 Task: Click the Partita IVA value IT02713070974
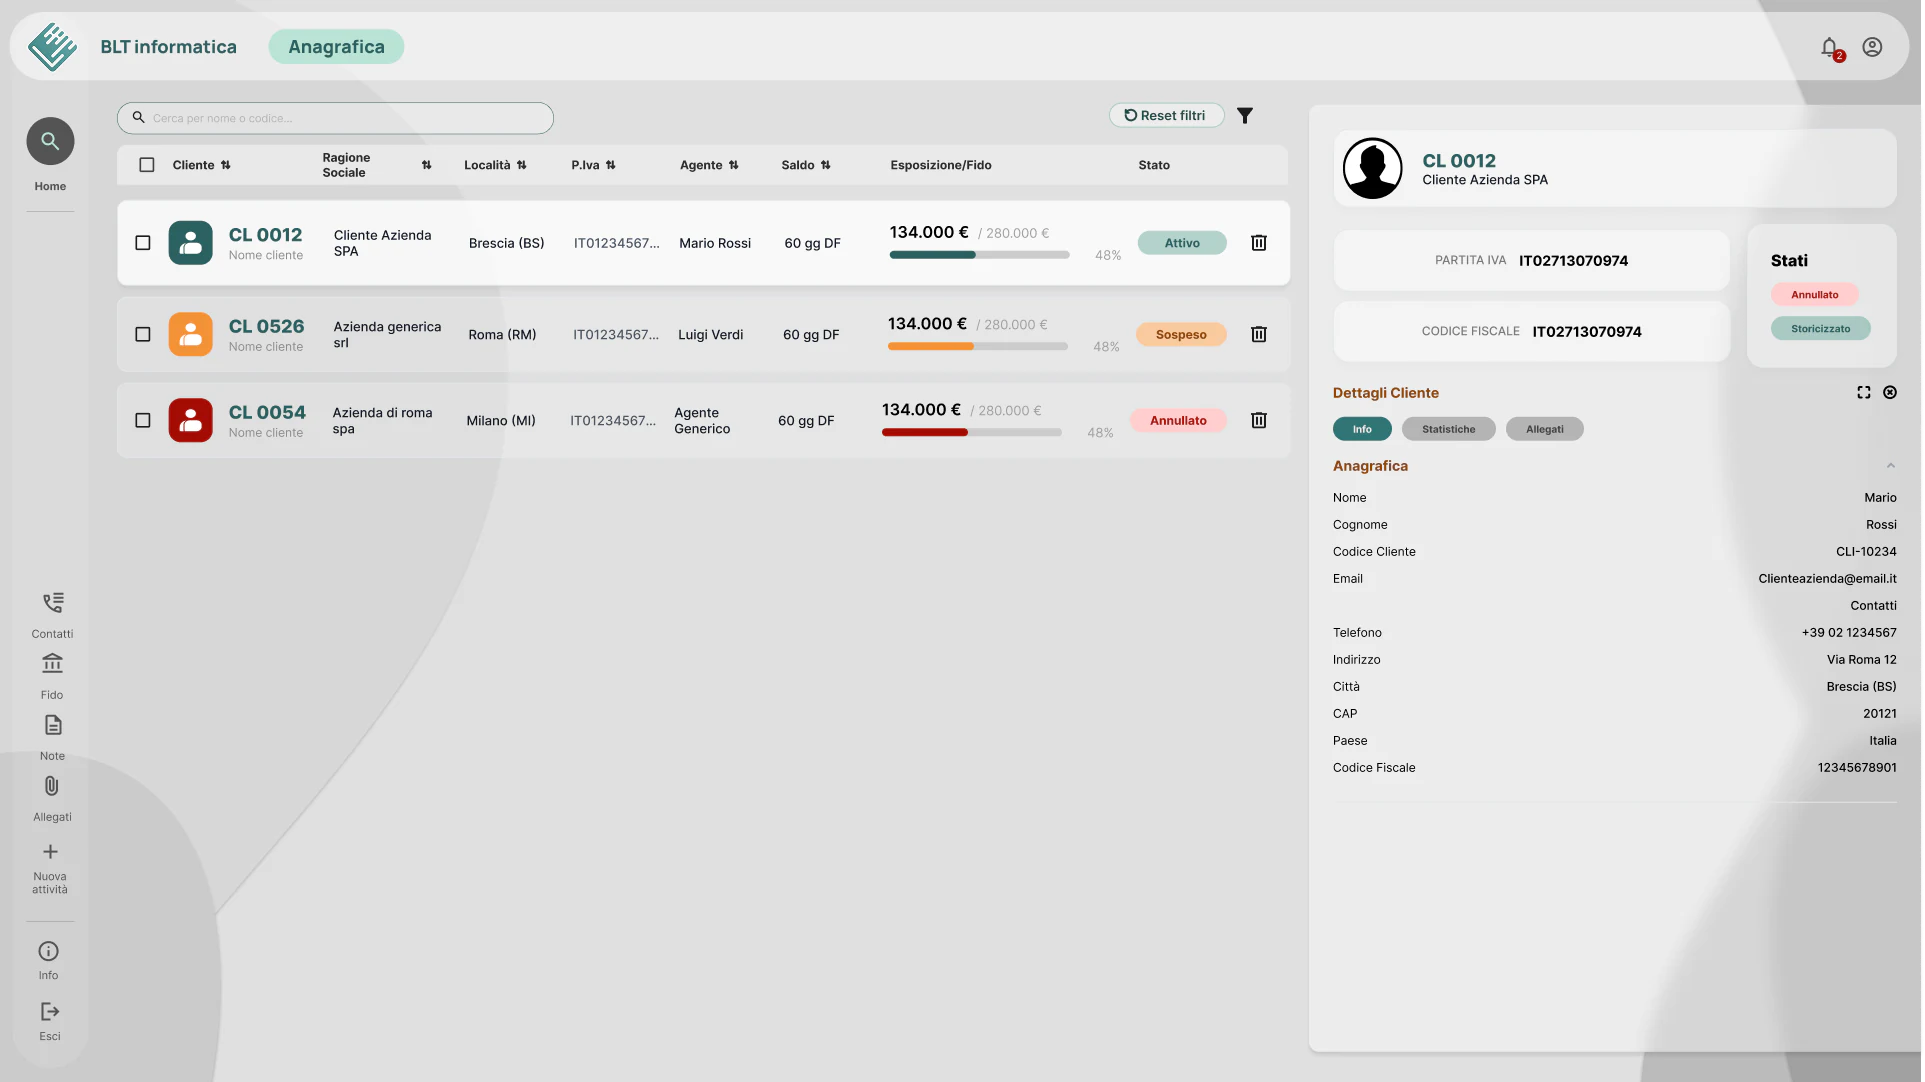tap(1573, 261)
